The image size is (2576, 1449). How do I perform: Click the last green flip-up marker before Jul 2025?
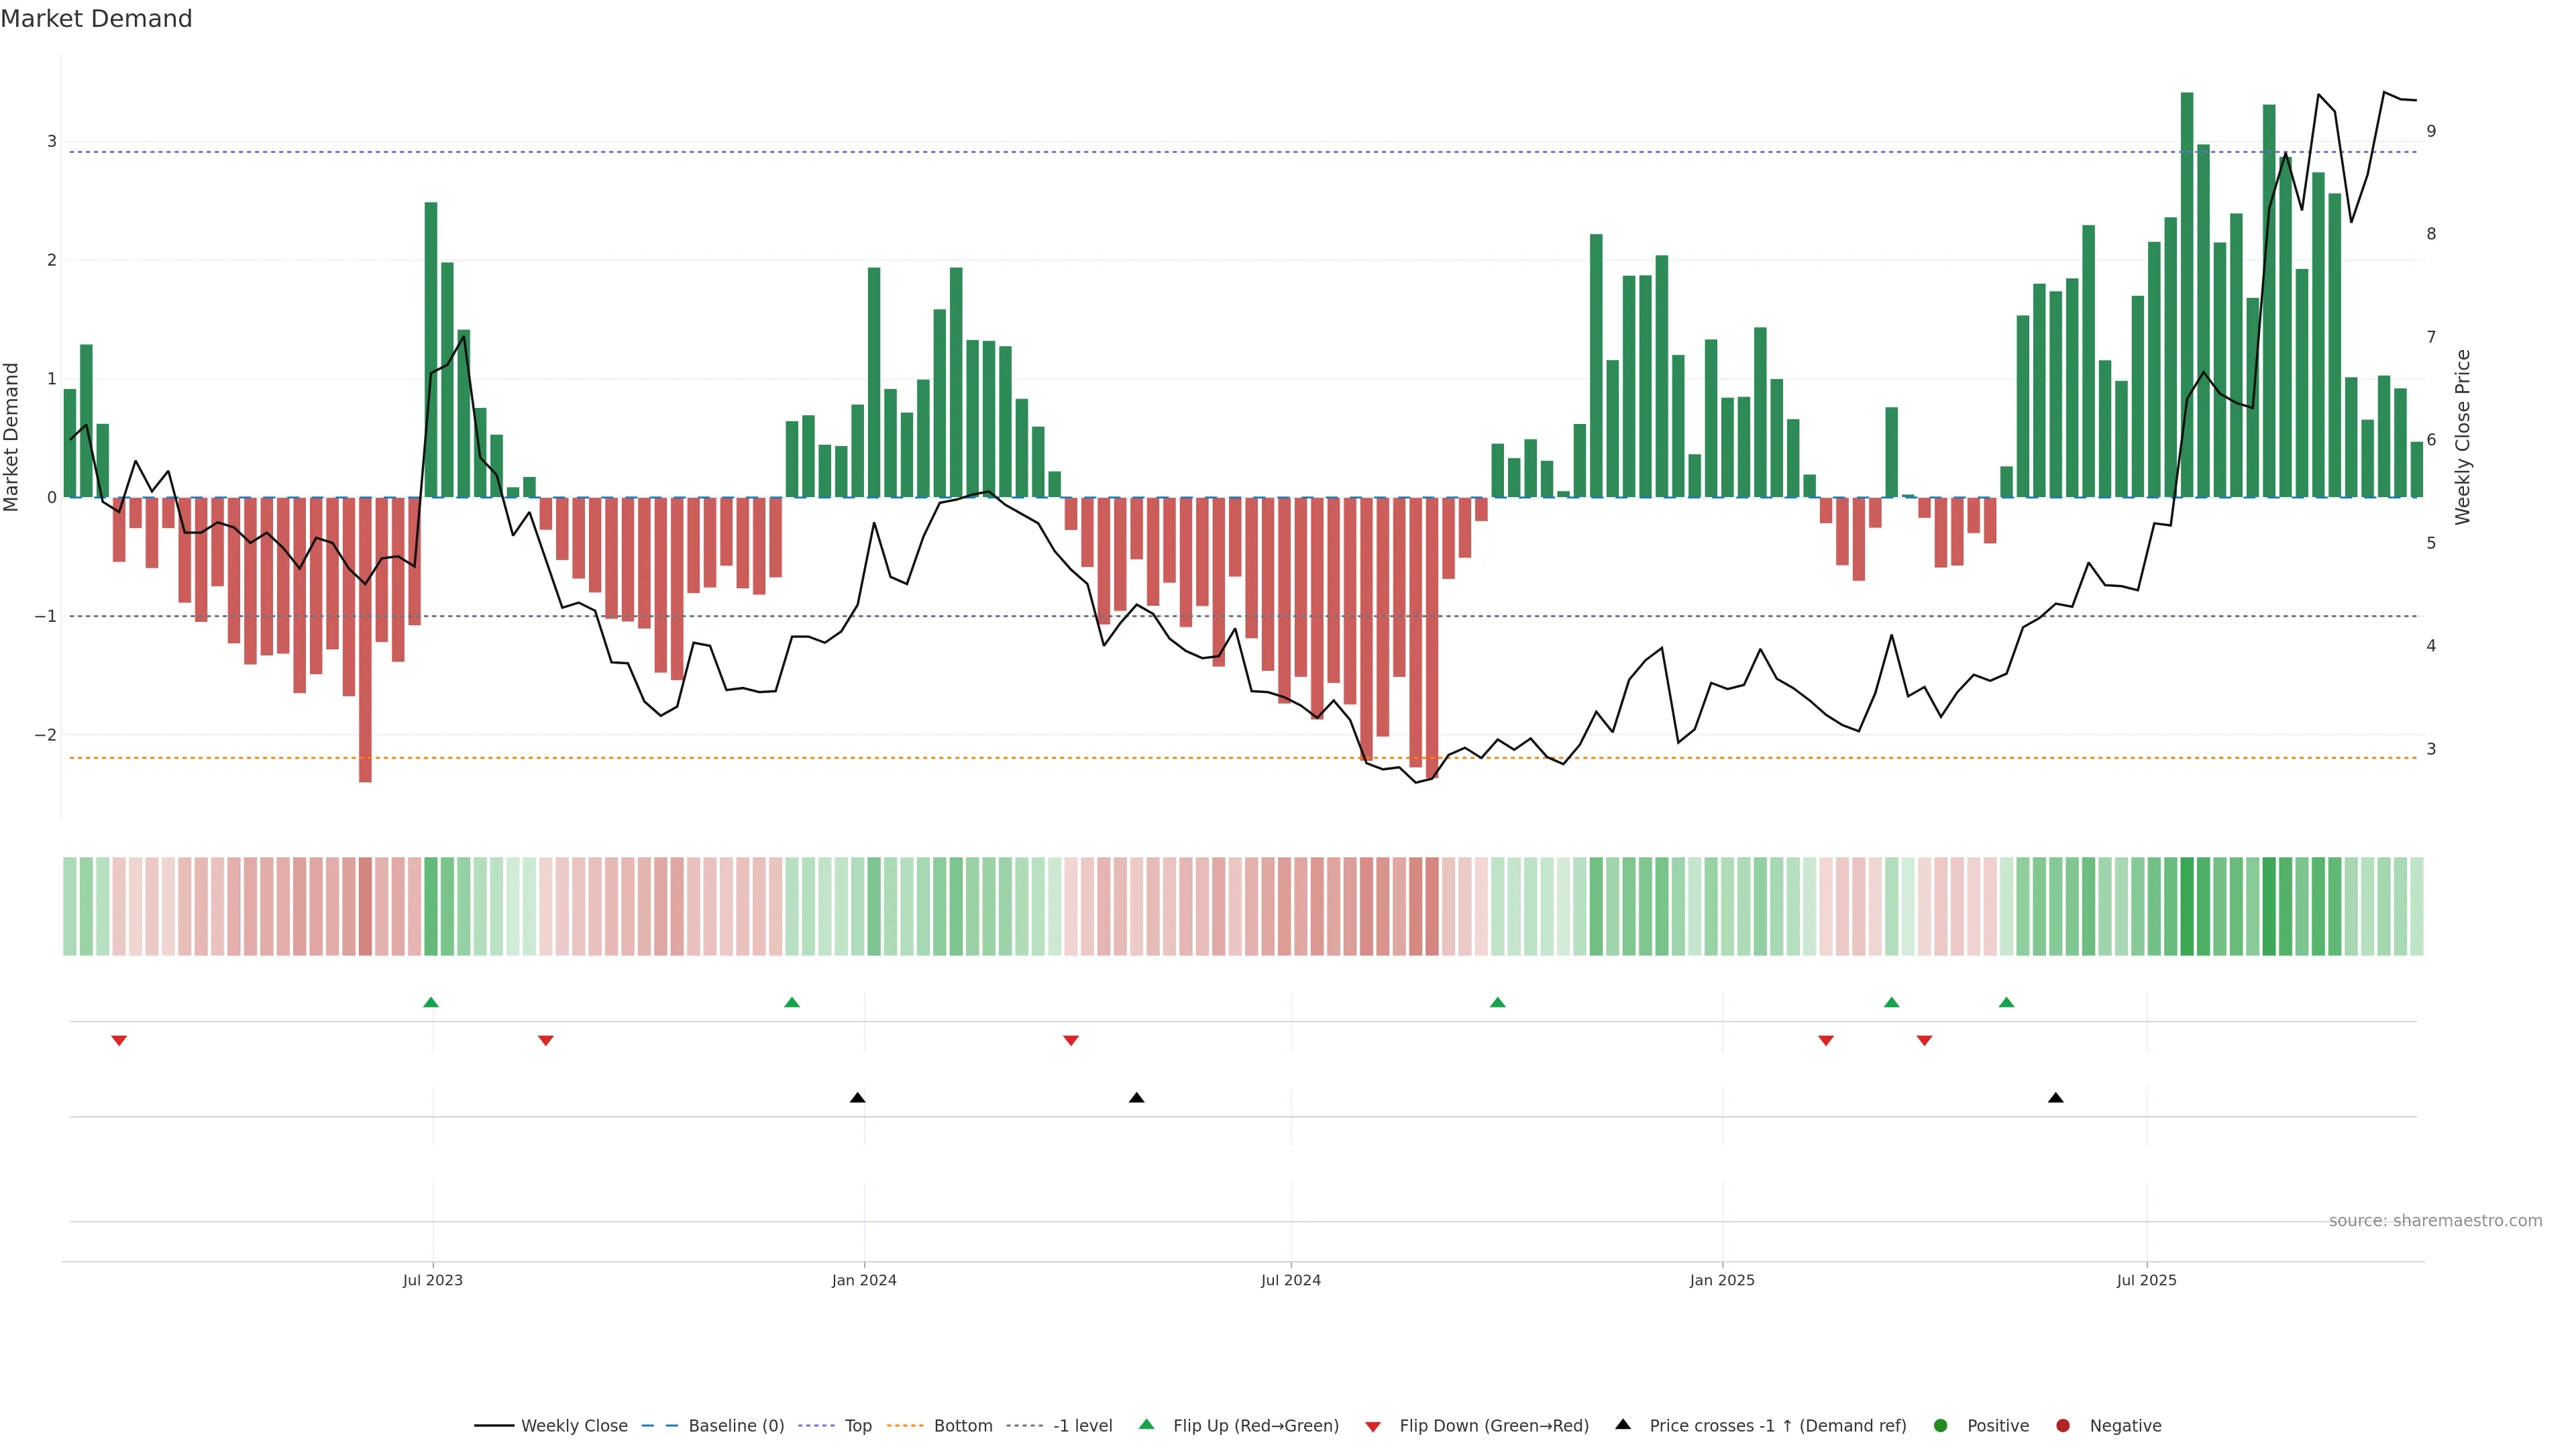pyautogui.click(x=2006, y=1002)
